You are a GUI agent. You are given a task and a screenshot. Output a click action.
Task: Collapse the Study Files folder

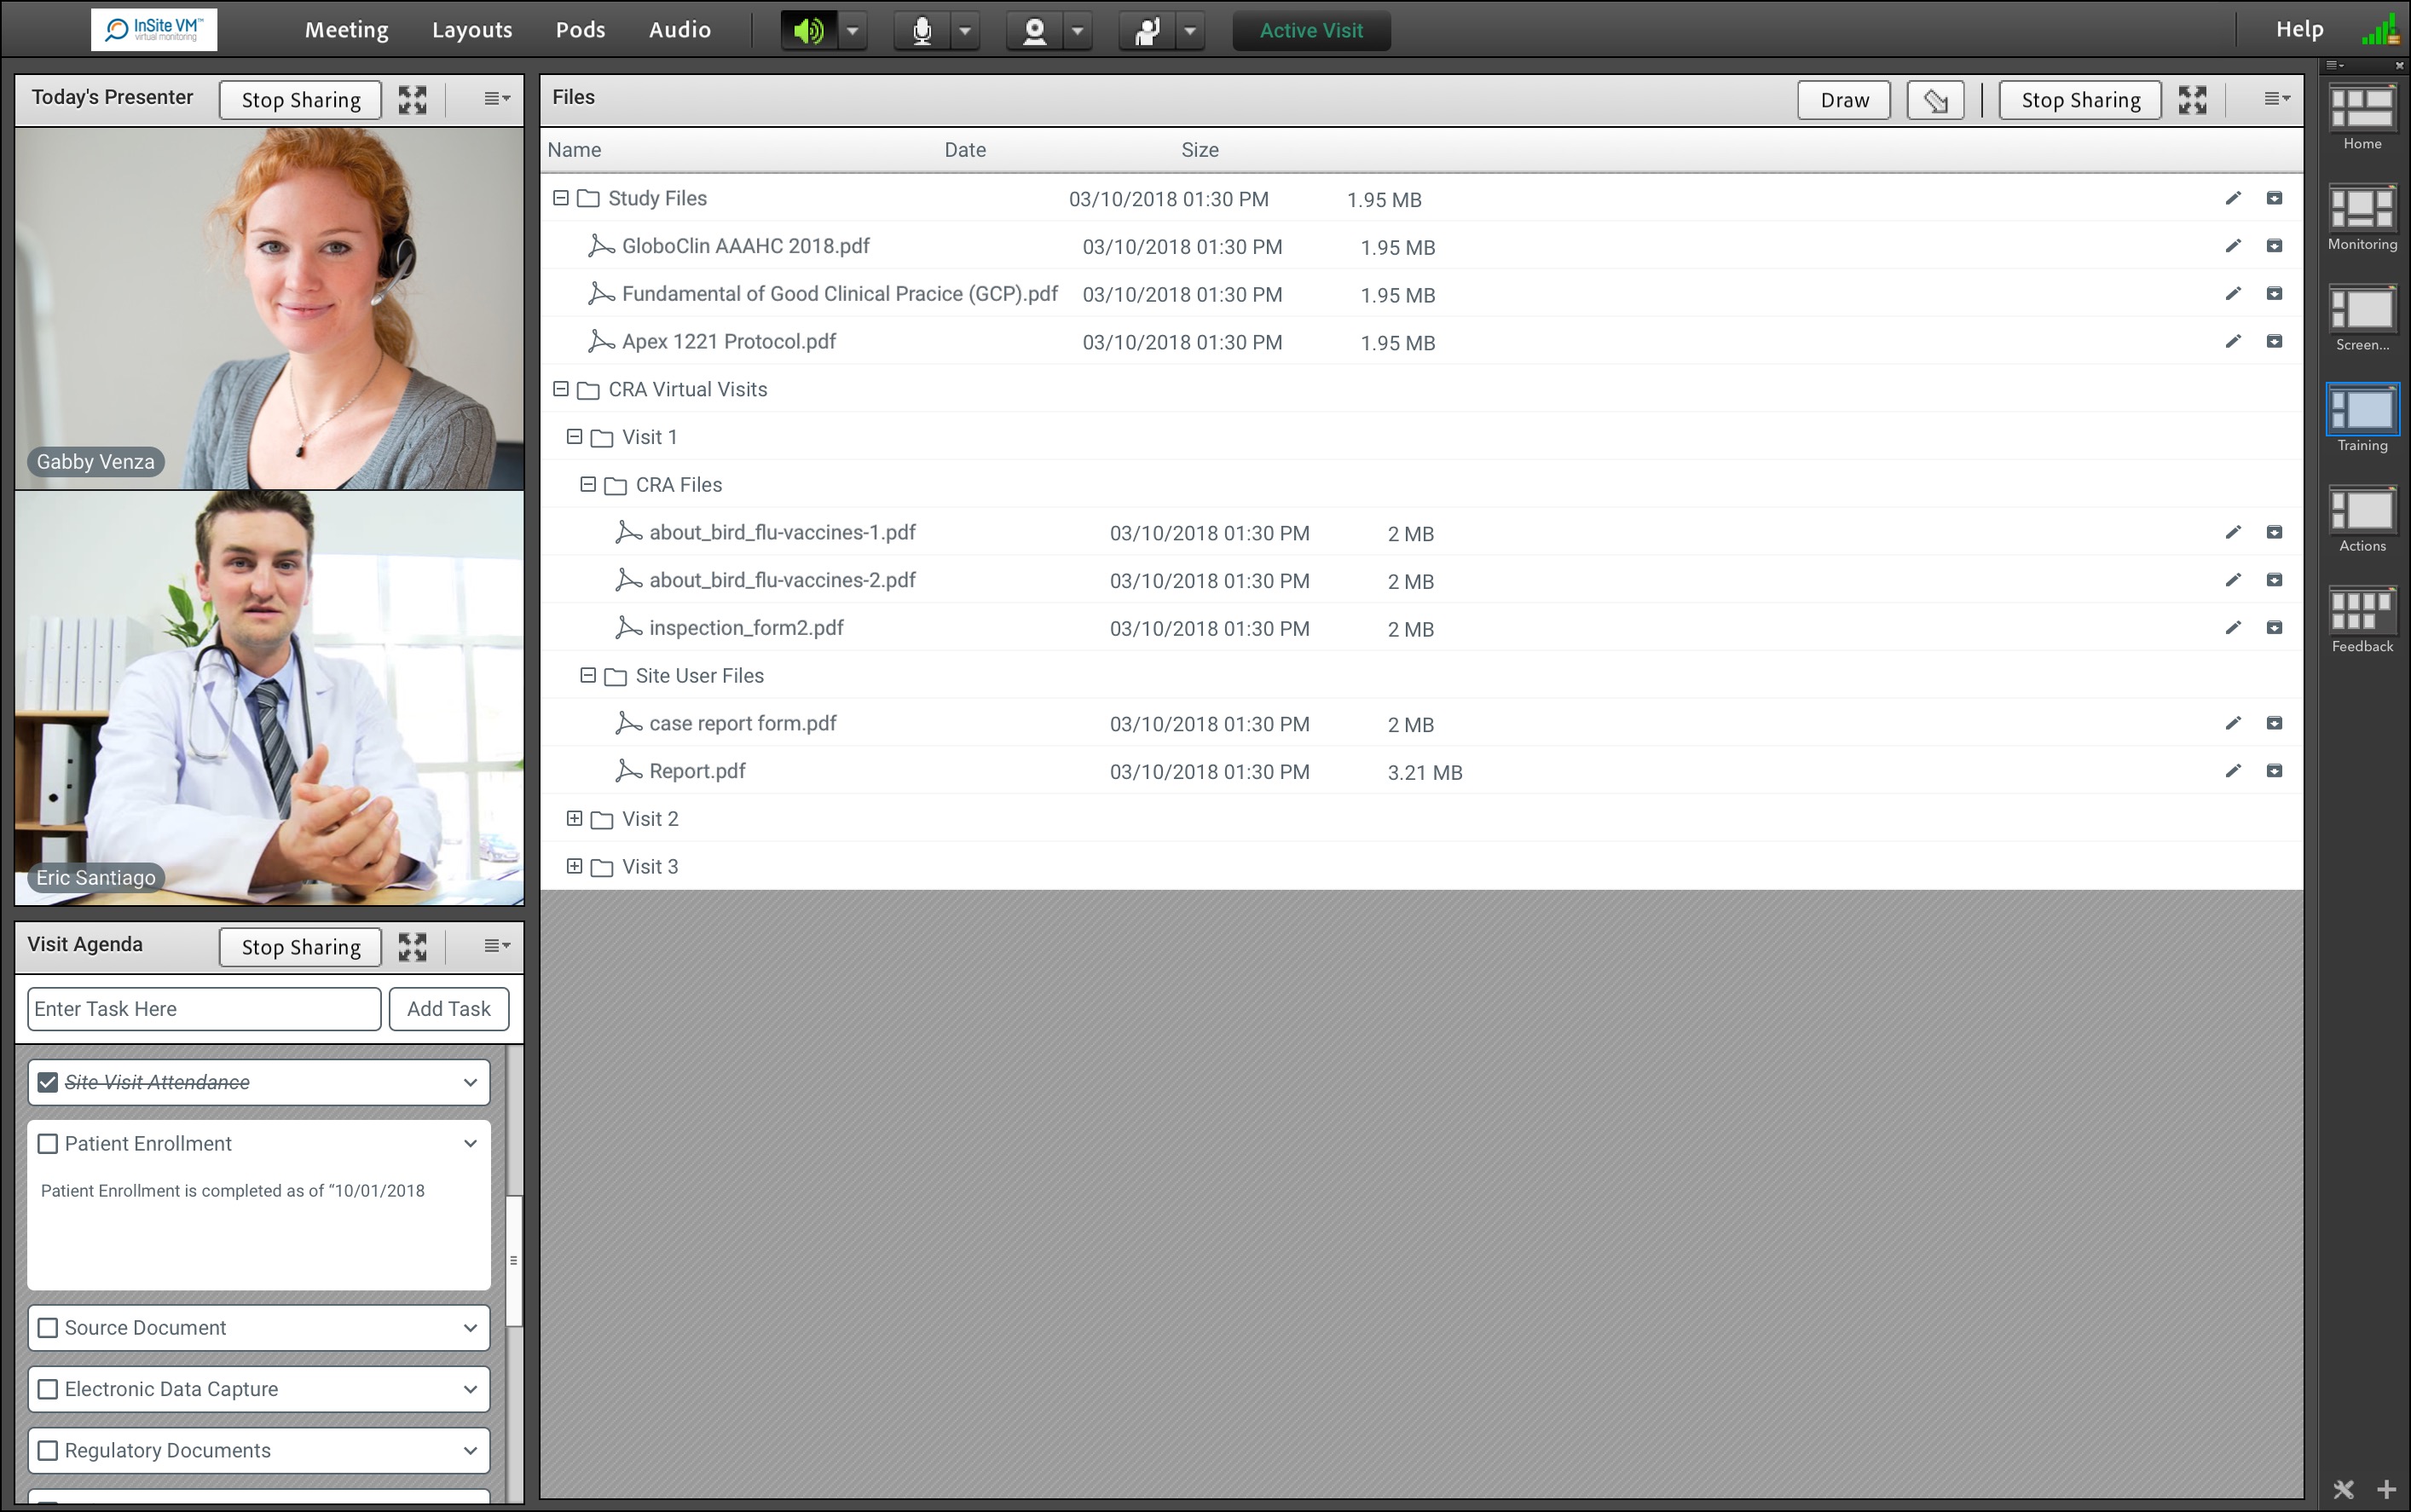[x=561, y=198]
